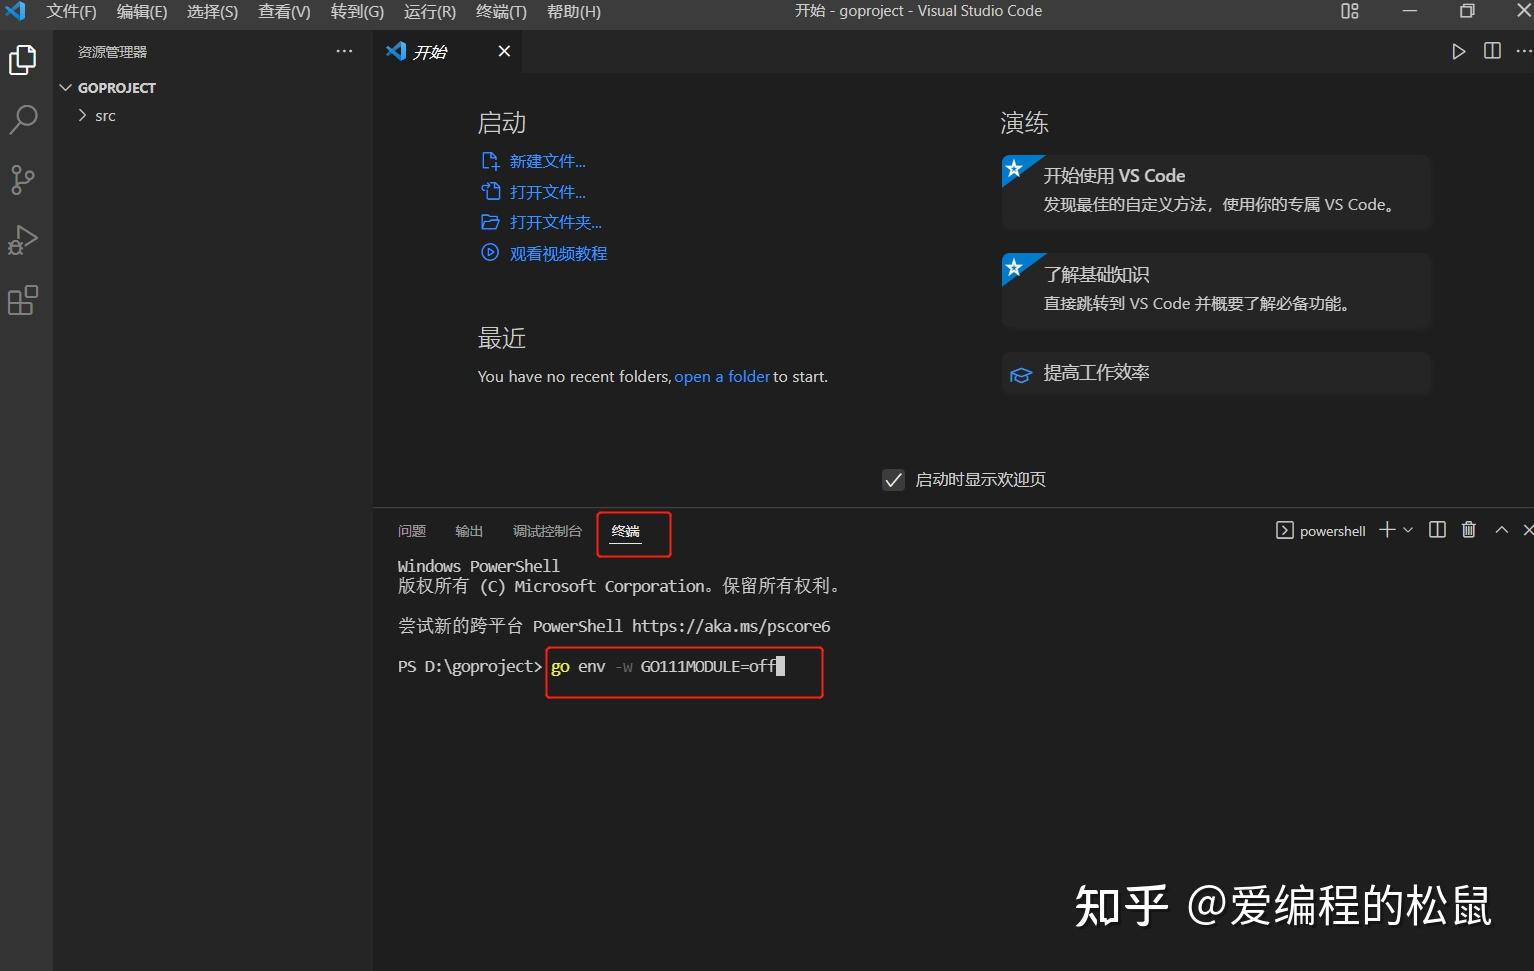Open the 转到(G) menu
Screen dimensions: 1534x971
pyautogui.click(x=357, y=11)
